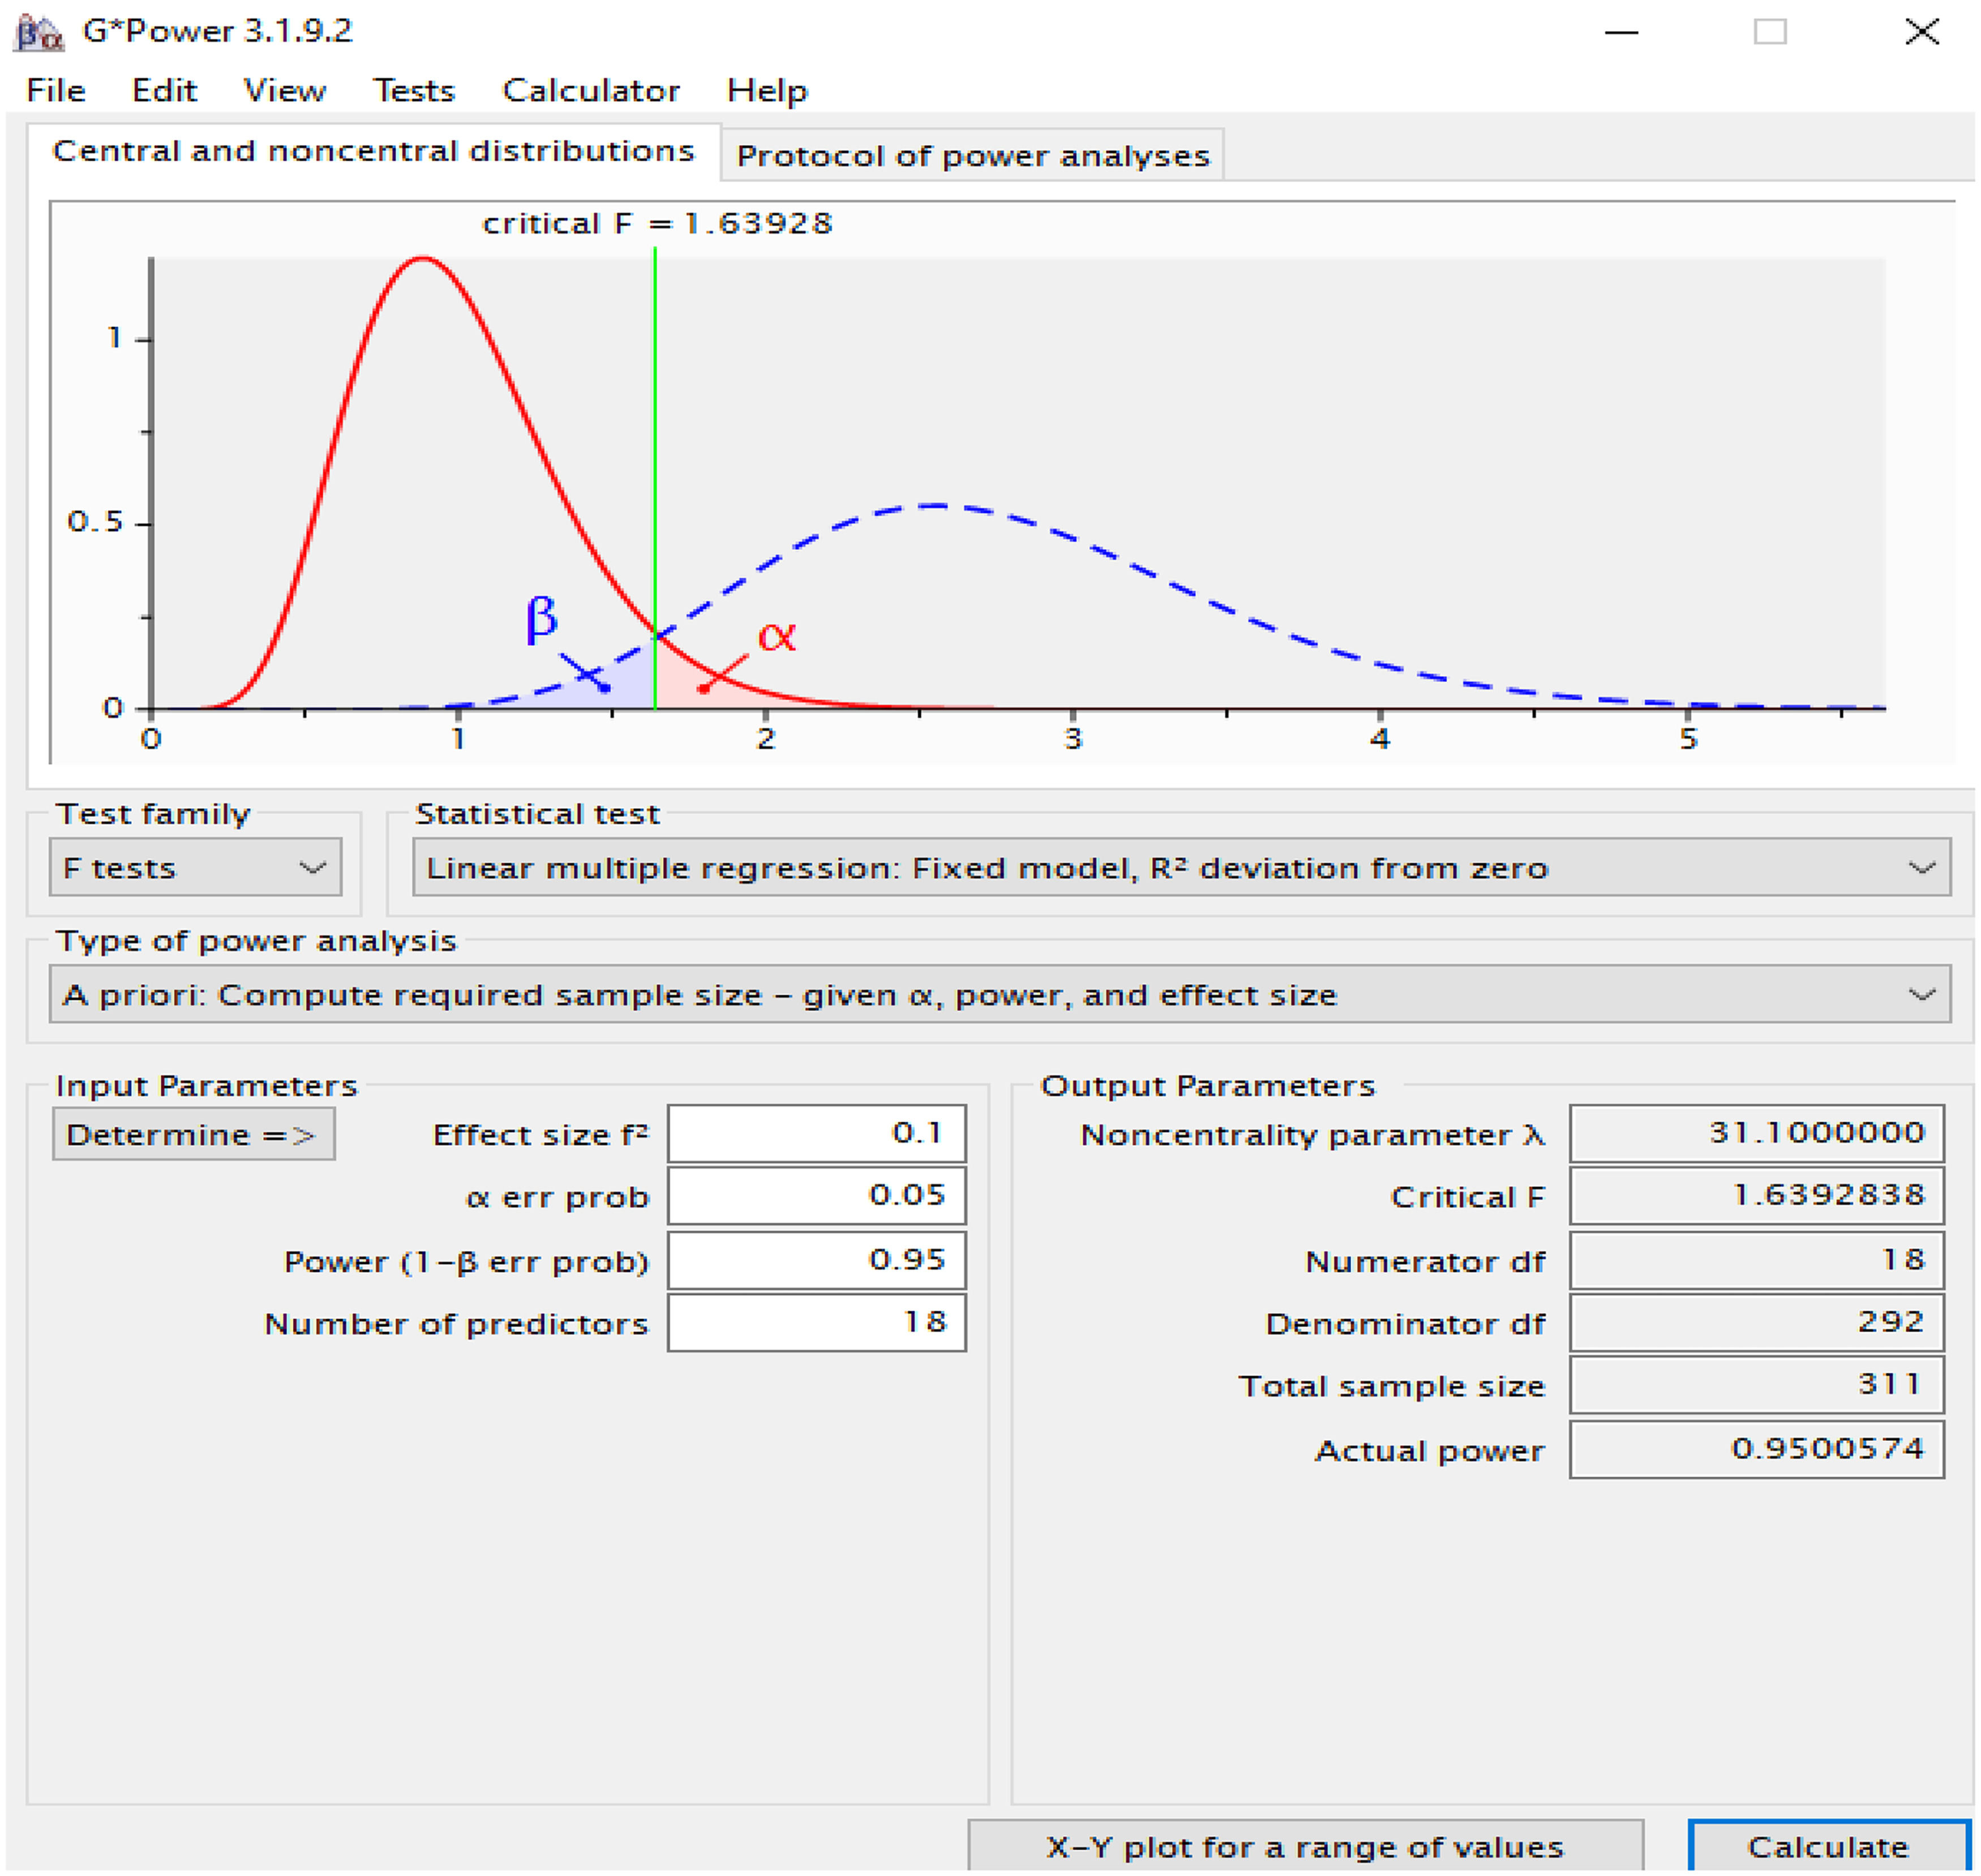Select Central and noncentral distributions tab
The height and width of the screenshot is (1876, 1981).
[373, 151]
